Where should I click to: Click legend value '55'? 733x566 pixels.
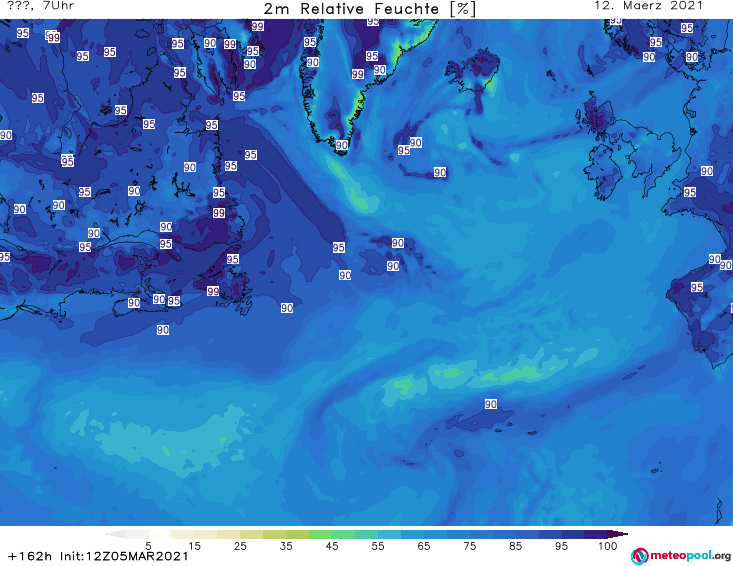378,546
